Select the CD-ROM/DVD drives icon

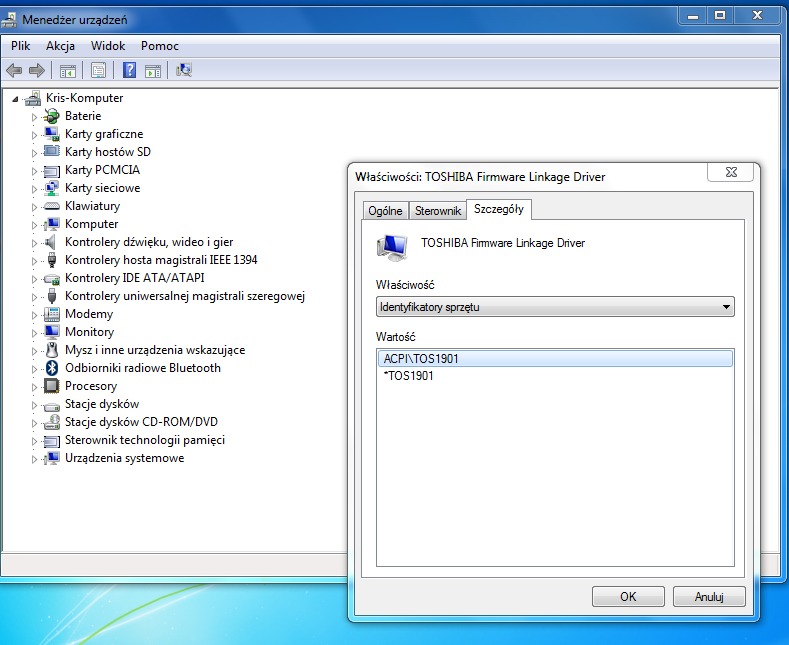(x=51, y=422)
